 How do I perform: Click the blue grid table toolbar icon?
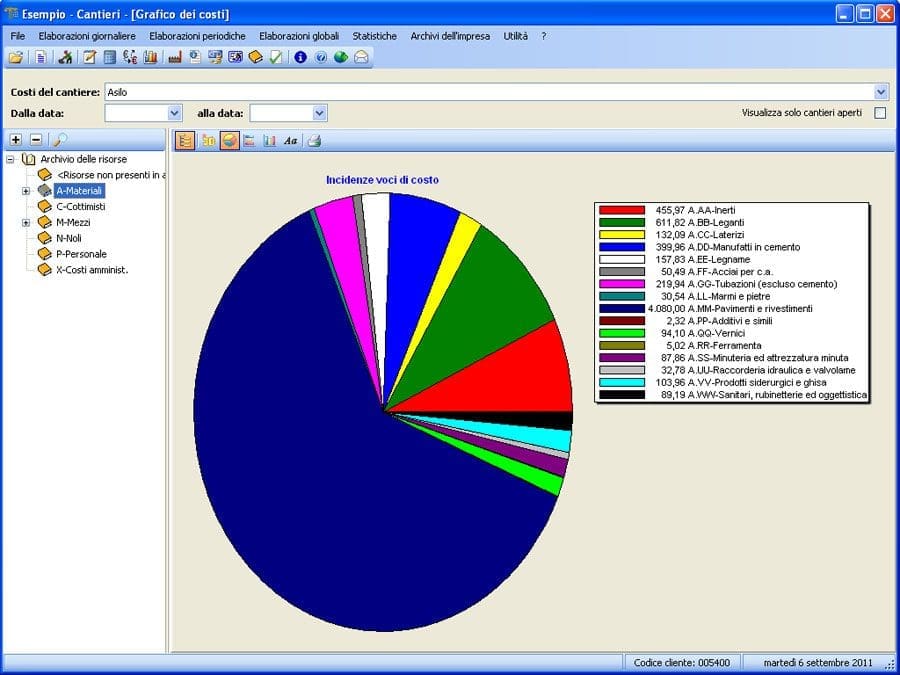pyautogui.click(x=110, y=57)
